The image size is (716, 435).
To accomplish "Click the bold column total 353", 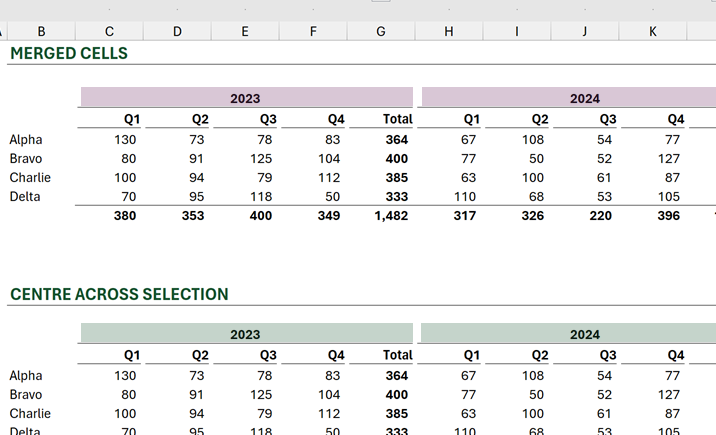I will pyautogui.click(x=193, y=216).
